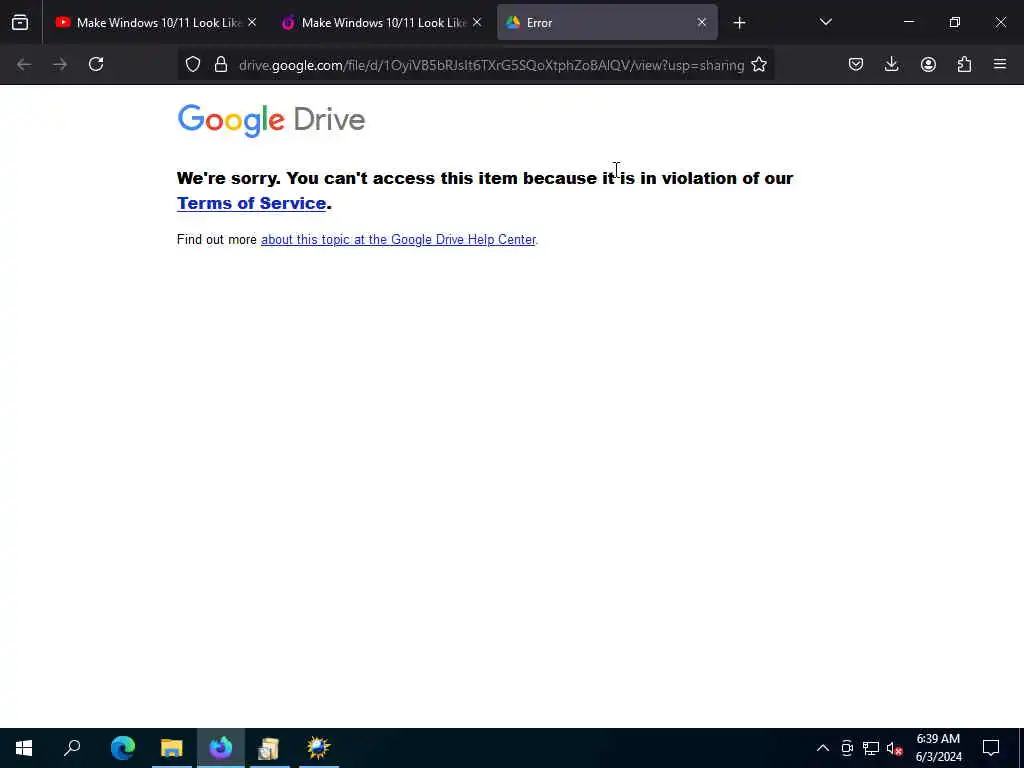Open the Extensions puzzle icon

[964, 64]
